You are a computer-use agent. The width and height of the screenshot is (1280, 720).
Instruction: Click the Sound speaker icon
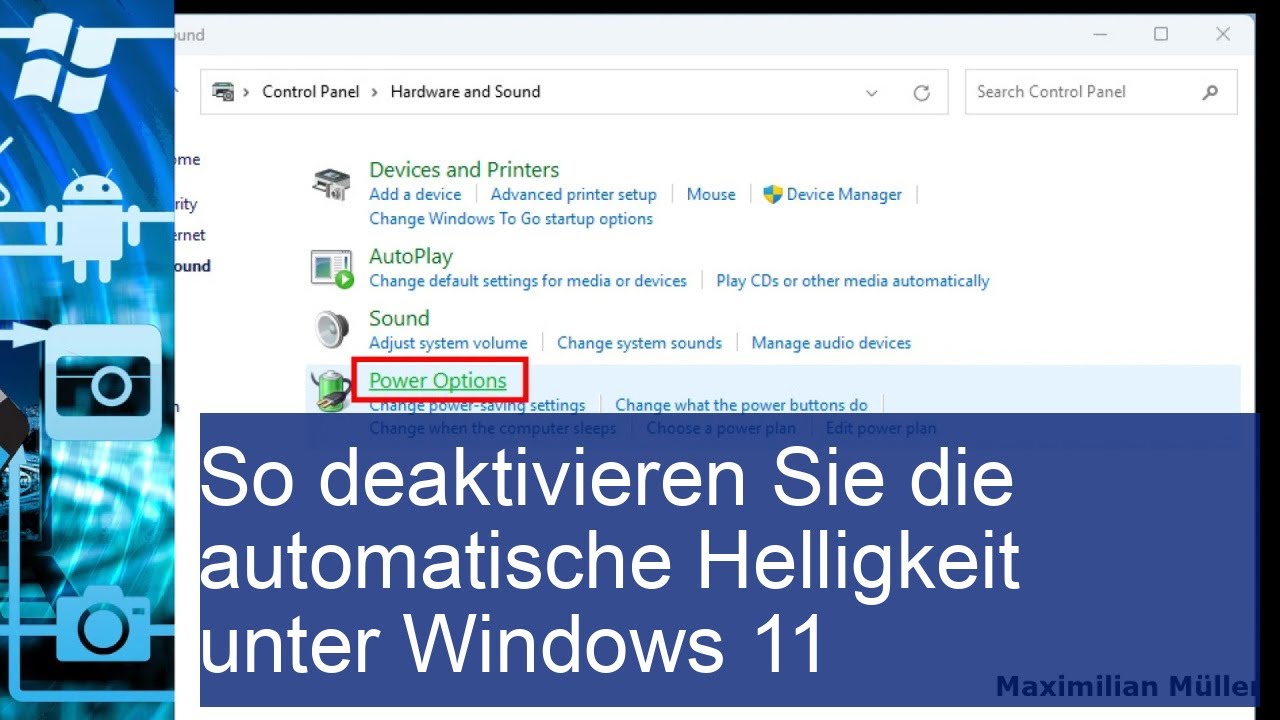coord(331,329)
